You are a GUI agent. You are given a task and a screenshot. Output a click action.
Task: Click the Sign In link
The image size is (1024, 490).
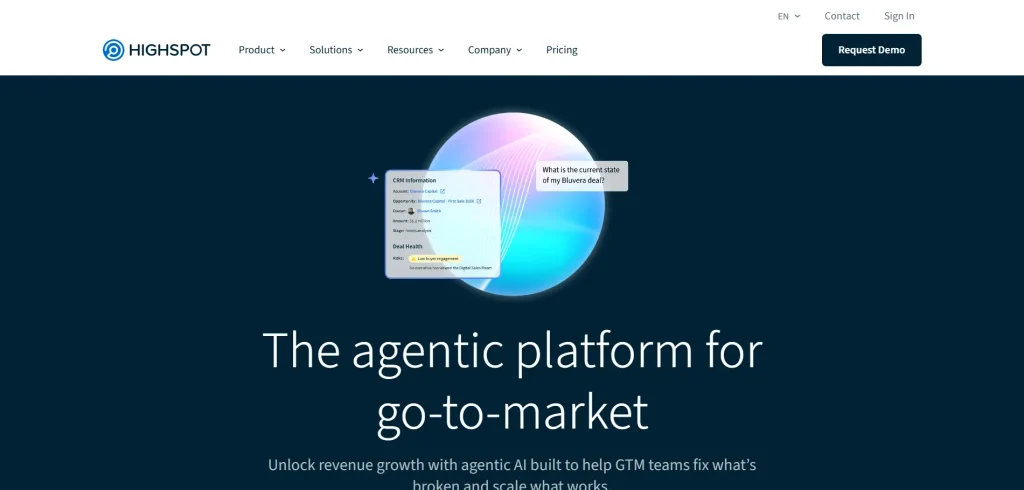click(899, 16)
